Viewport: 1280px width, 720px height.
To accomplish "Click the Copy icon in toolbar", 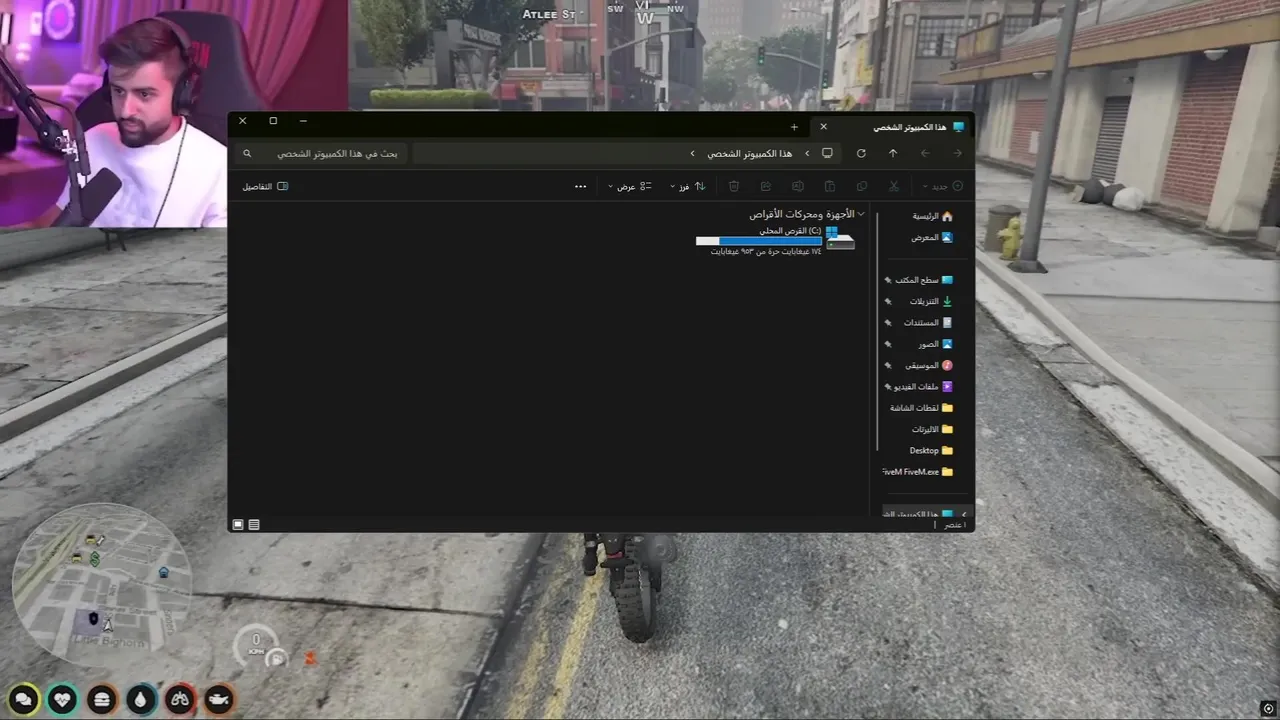I will point(862,186).
